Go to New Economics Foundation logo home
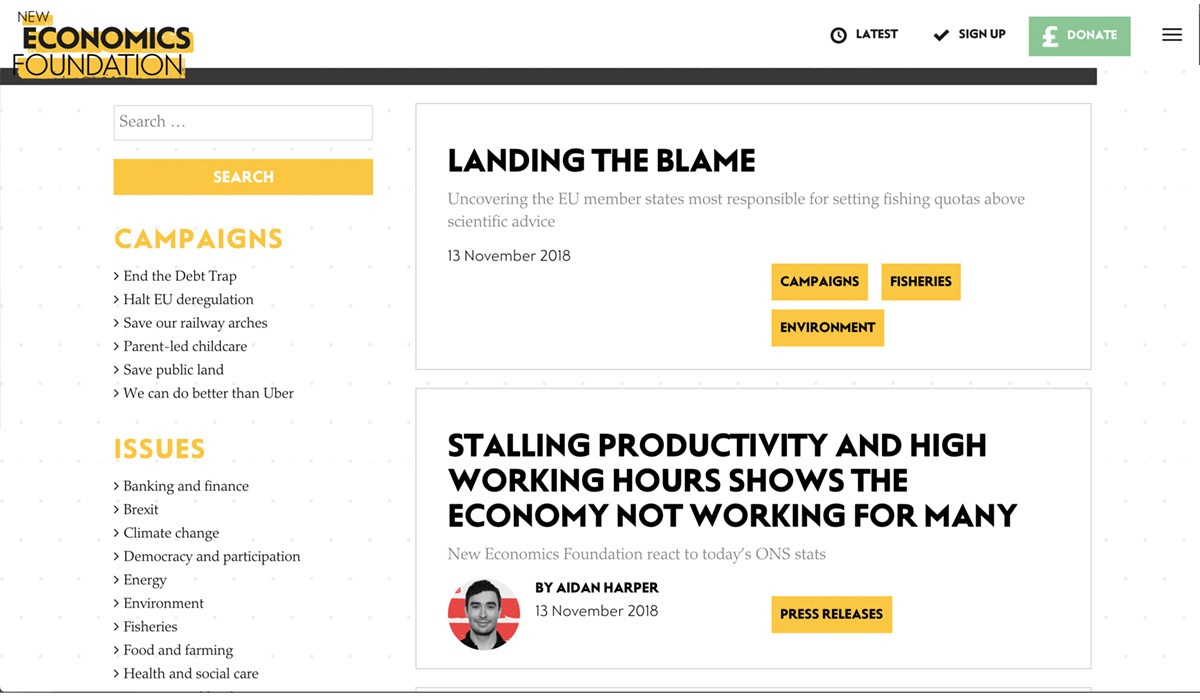Image resolution: width=1200 pixels, height=700 pixels. pos(103,45)
